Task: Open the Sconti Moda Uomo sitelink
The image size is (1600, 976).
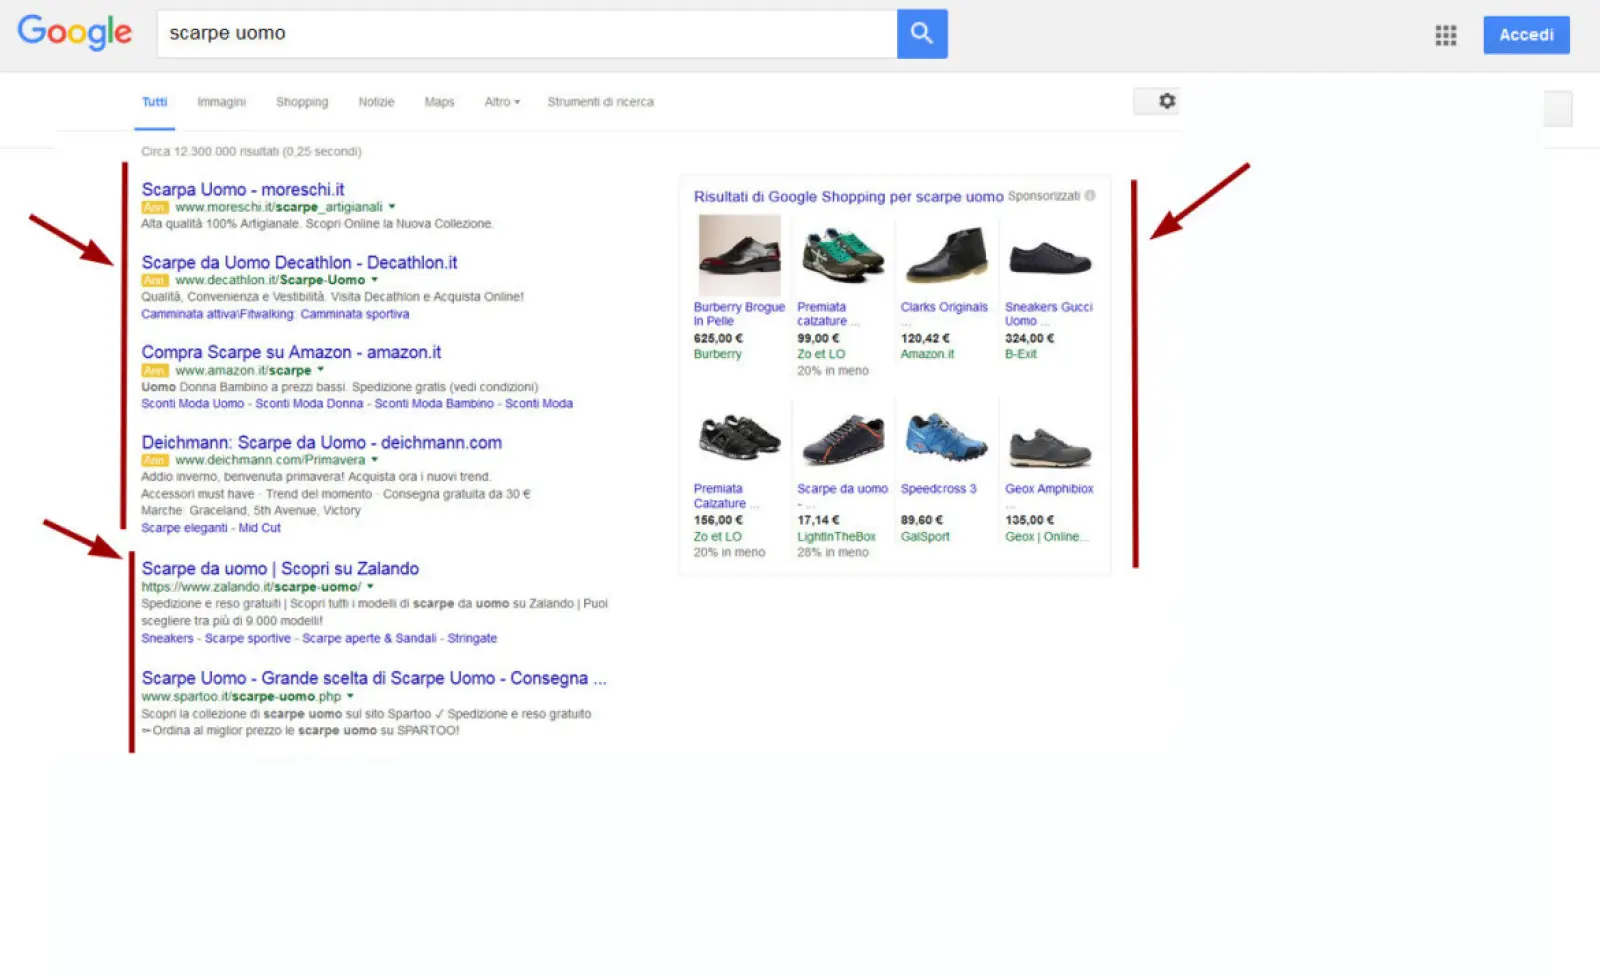Action: point(192,404)
